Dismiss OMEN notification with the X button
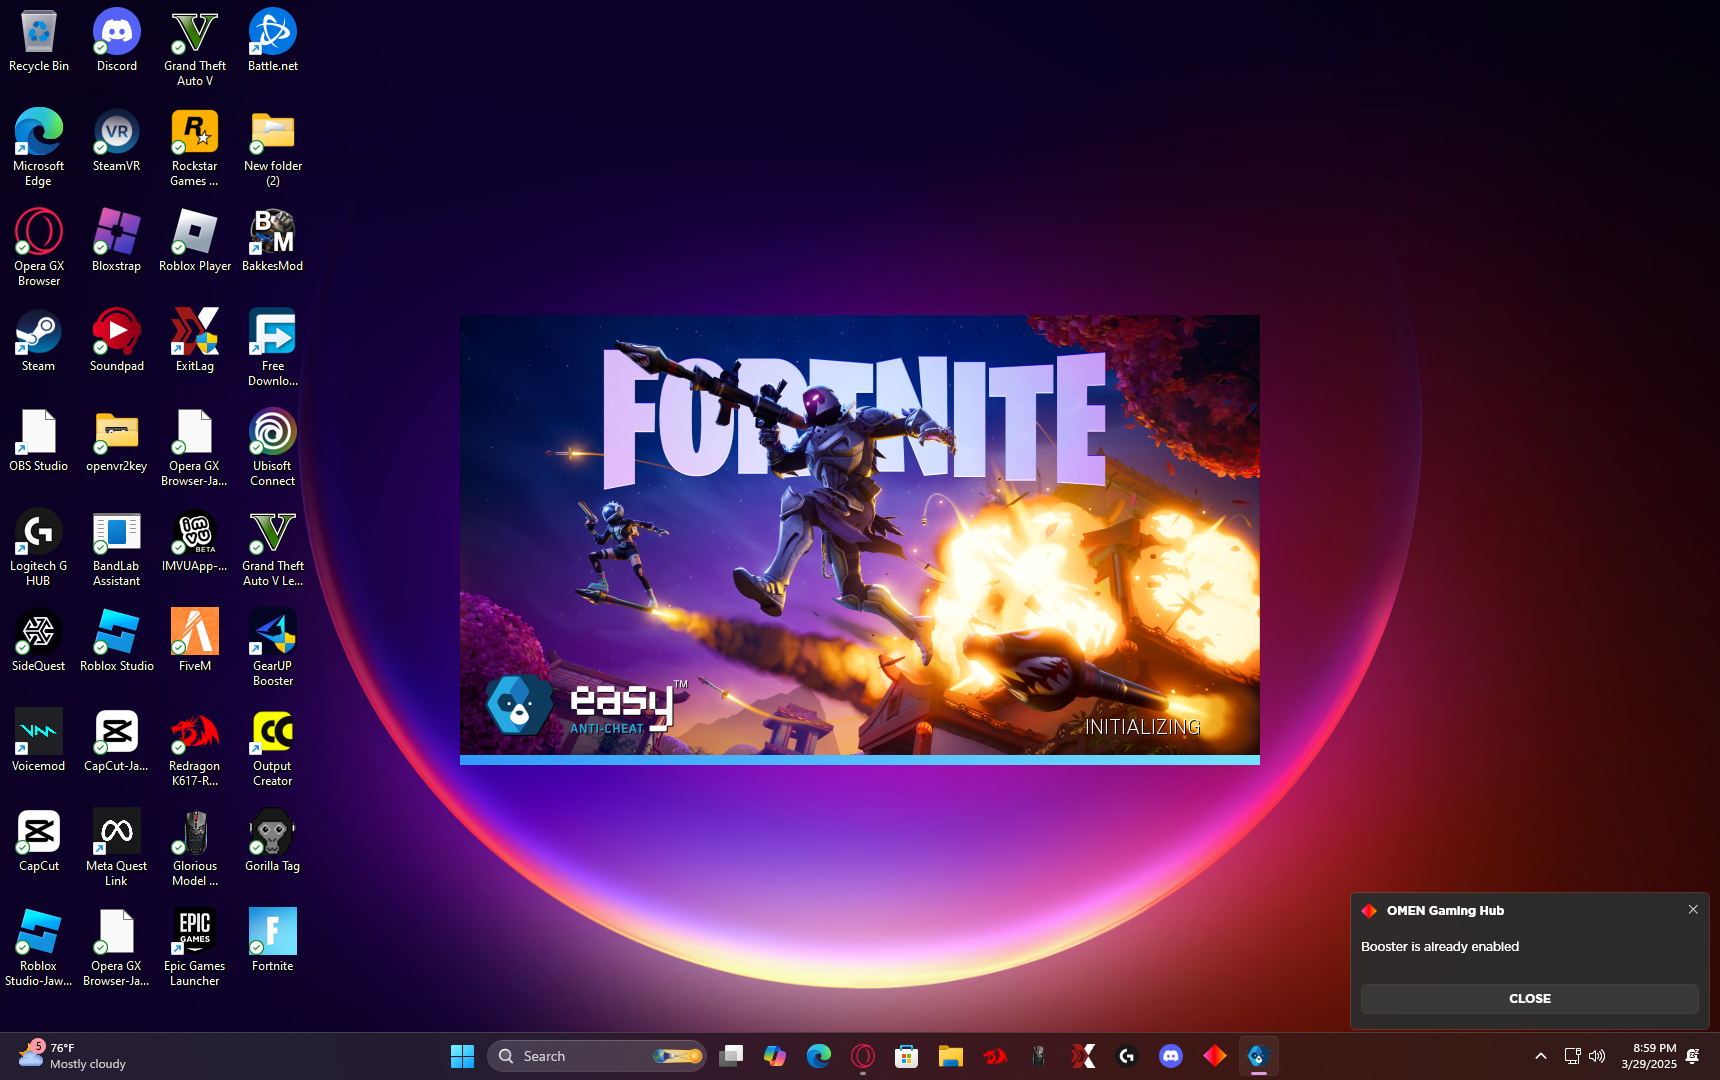The image size is (1720, 1080). tap(1693, 909)
